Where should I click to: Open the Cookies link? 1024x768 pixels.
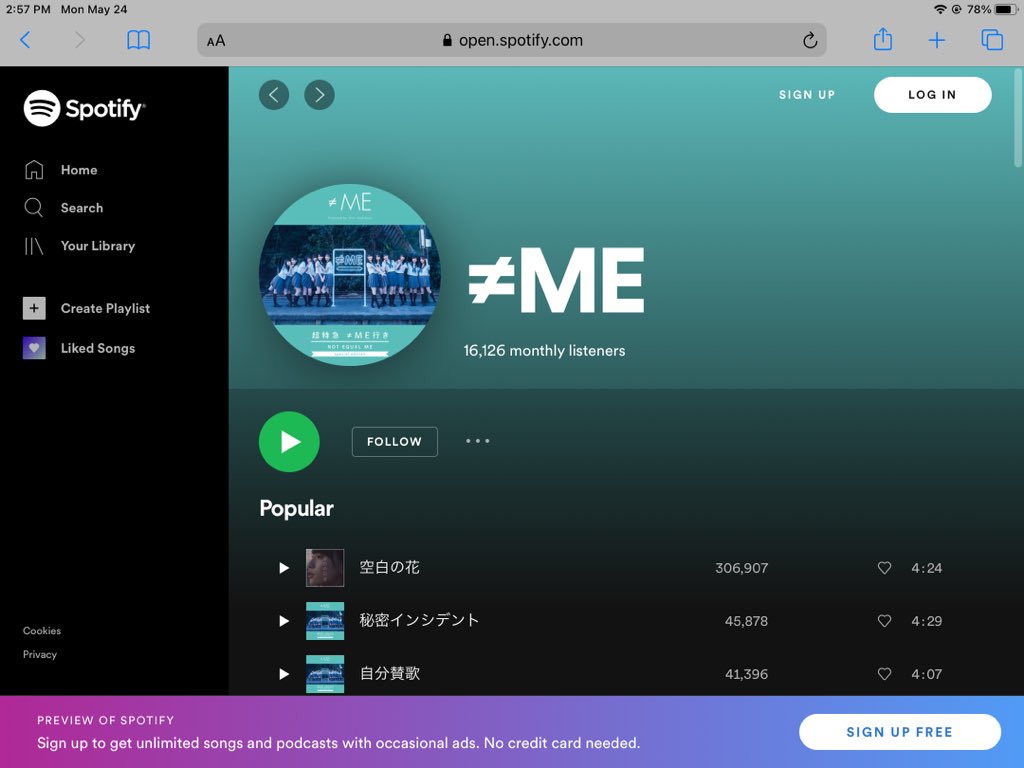pyautogui.click(x=42, y=631)
